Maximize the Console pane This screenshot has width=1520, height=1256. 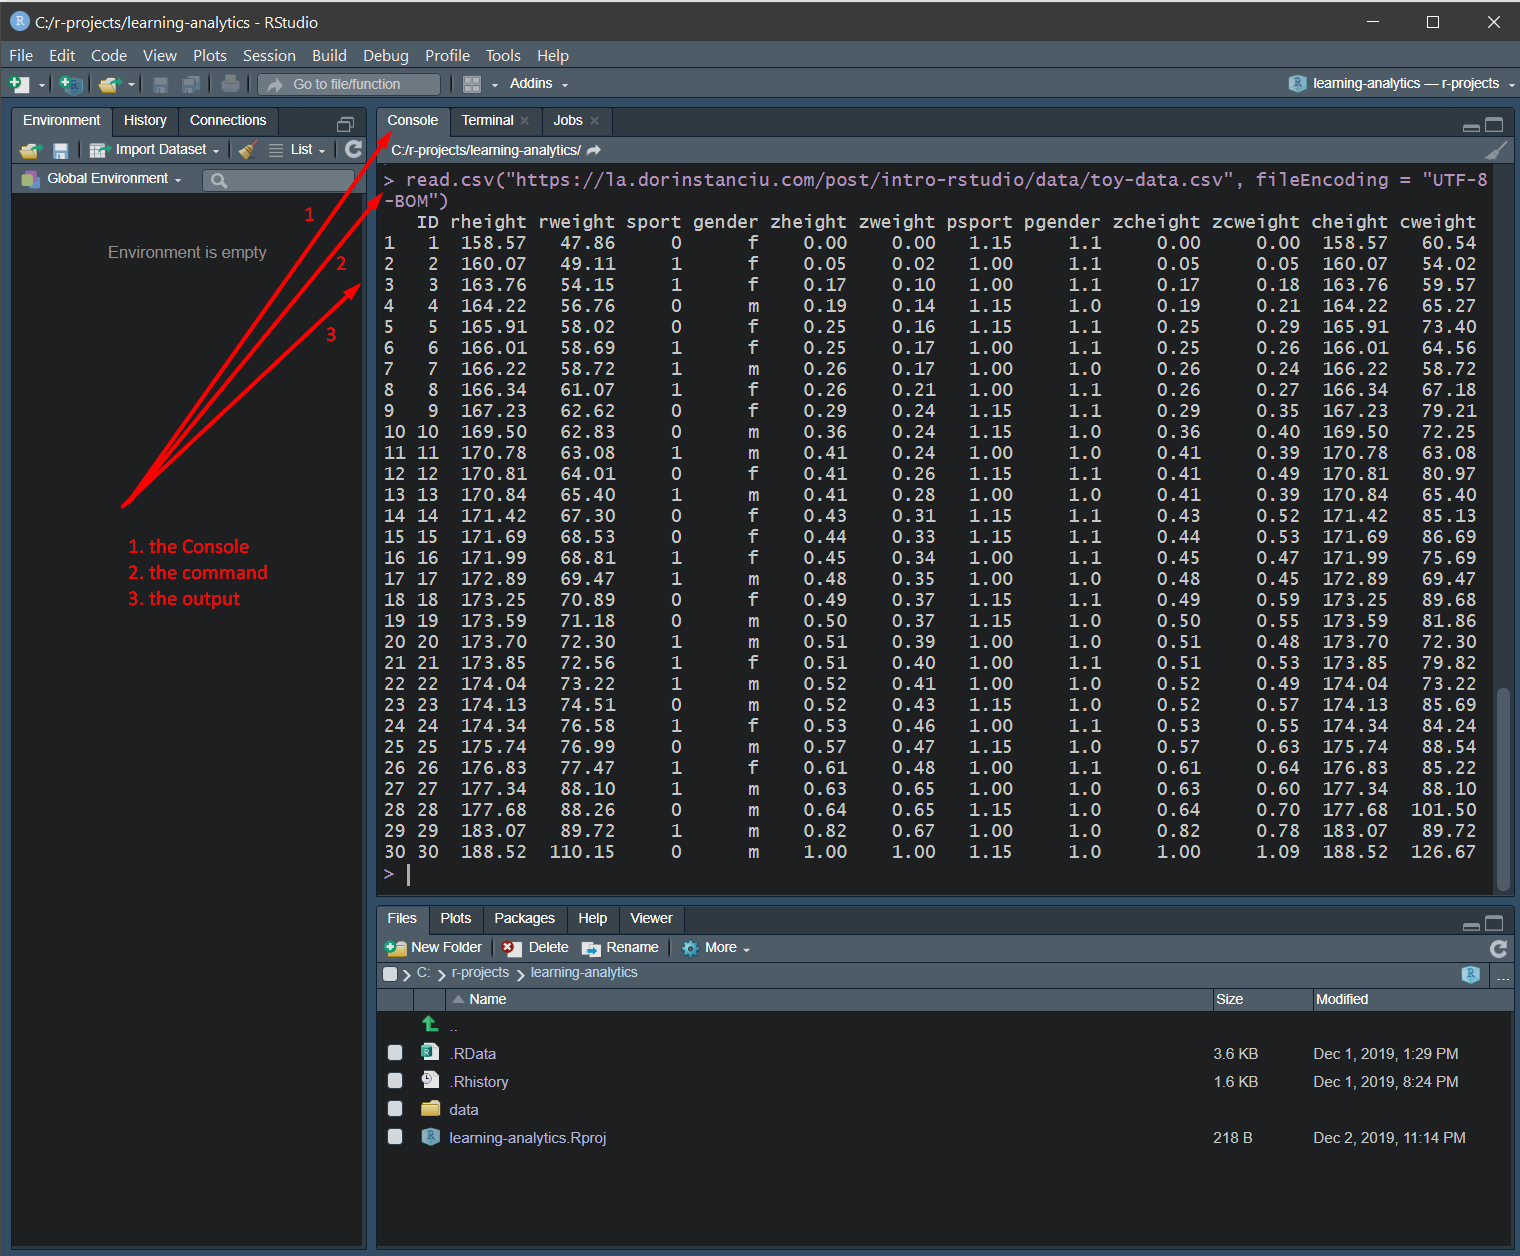pyautogui.click(x=1494, y=125)
